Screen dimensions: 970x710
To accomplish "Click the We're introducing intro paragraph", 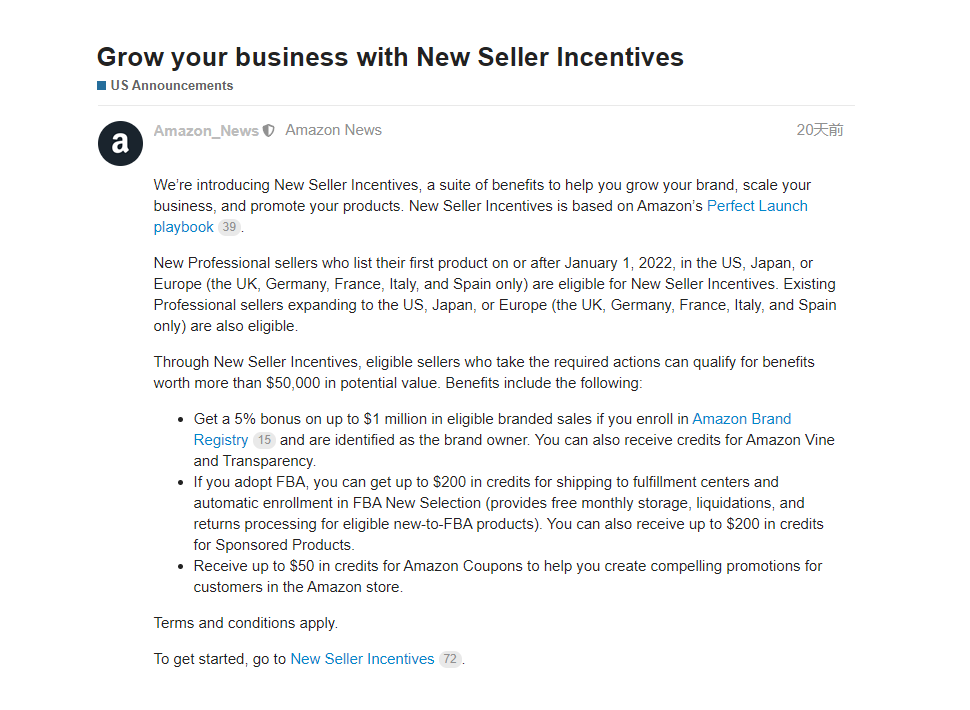I will point(482,206).
